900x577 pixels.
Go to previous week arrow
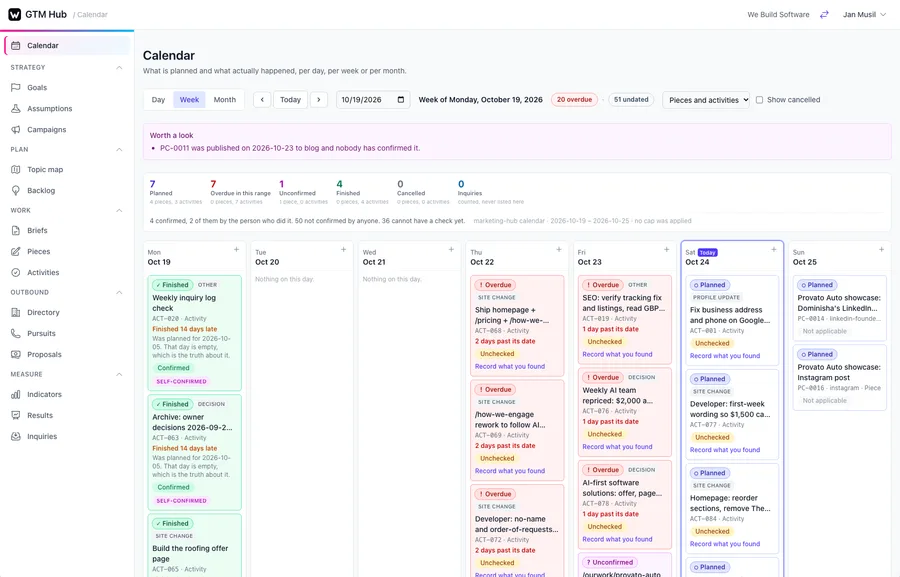262,99
